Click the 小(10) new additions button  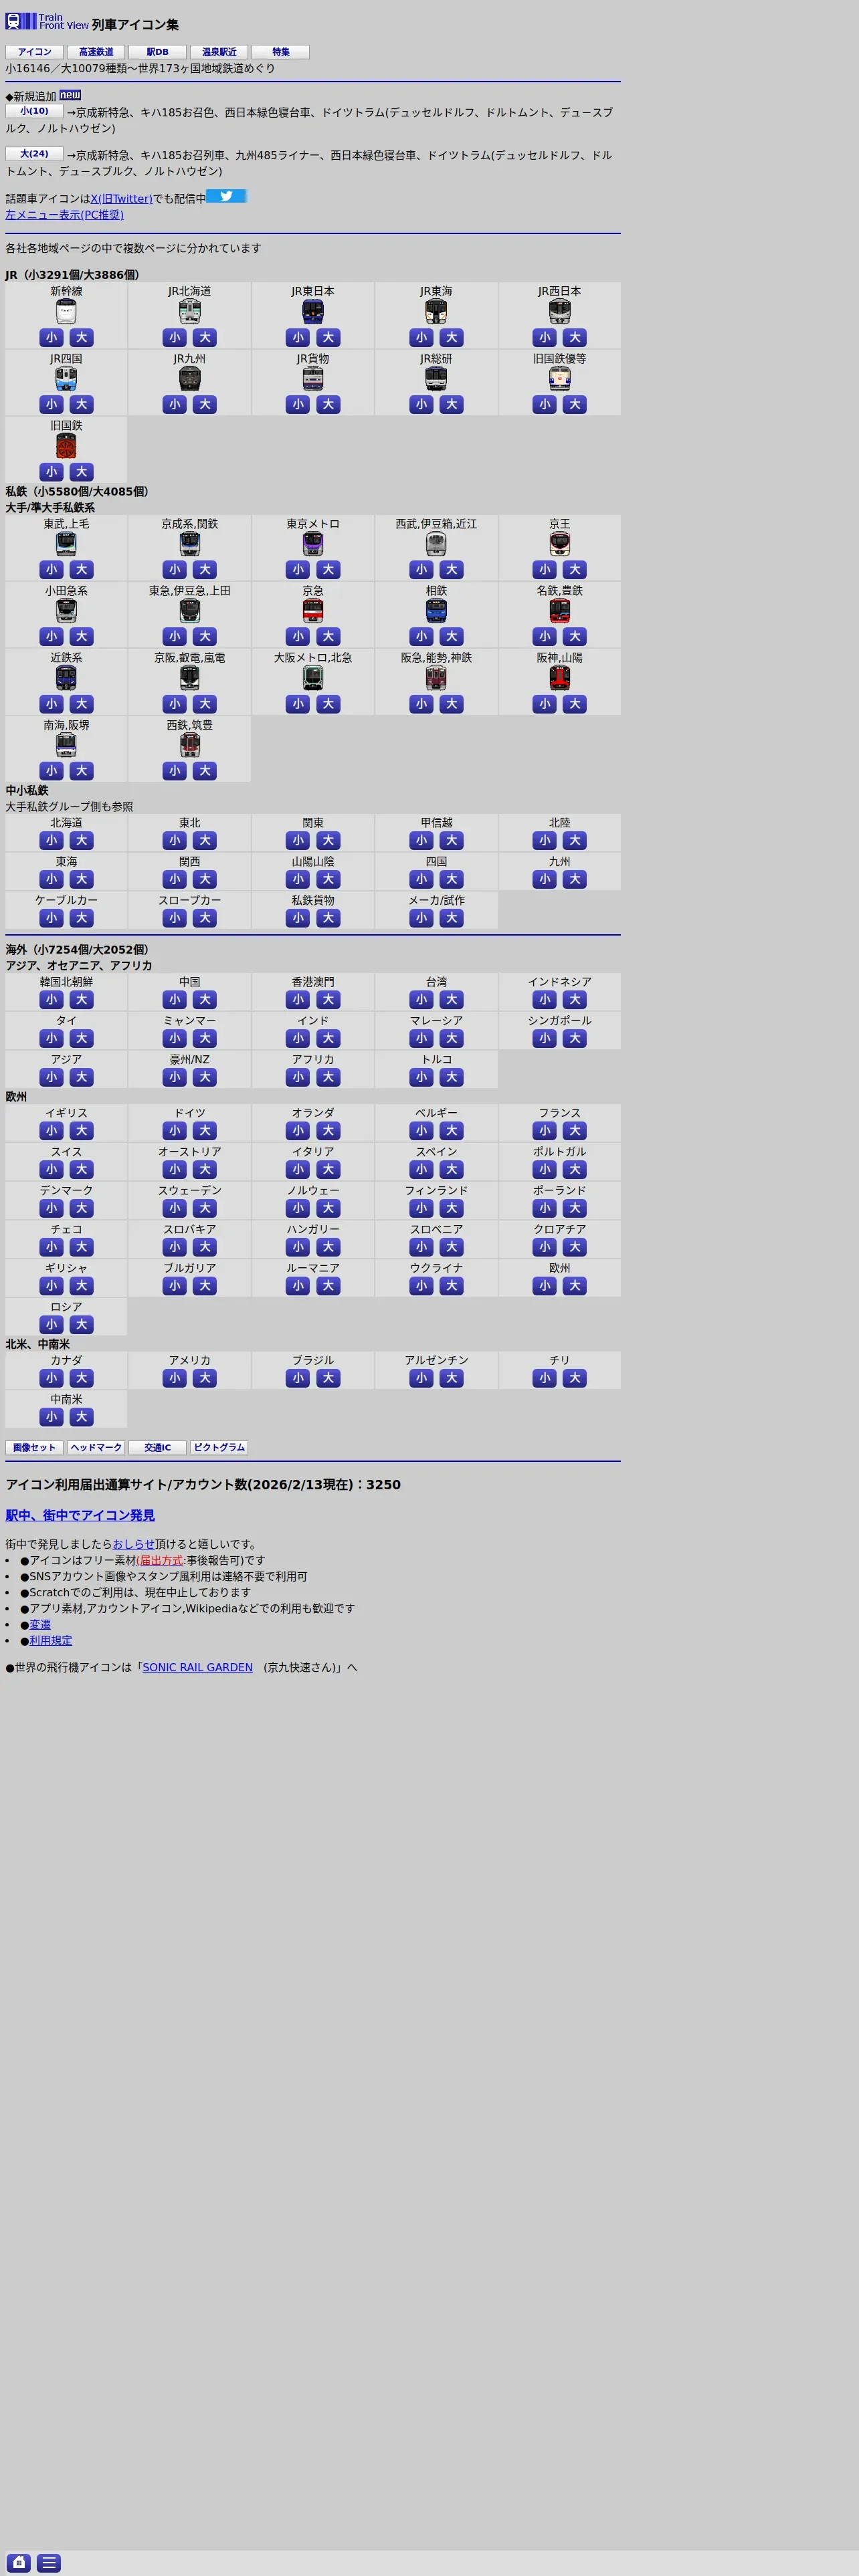point(35,111)
